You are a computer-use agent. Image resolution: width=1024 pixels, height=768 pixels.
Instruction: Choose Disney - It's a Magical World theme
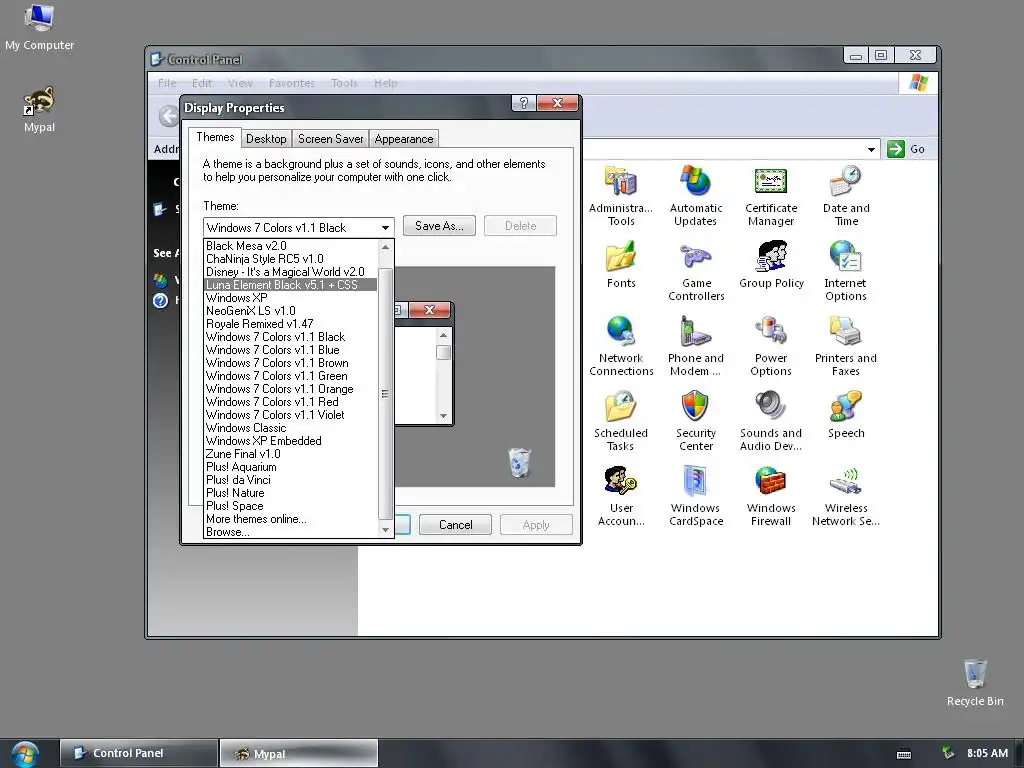[291, 272]
